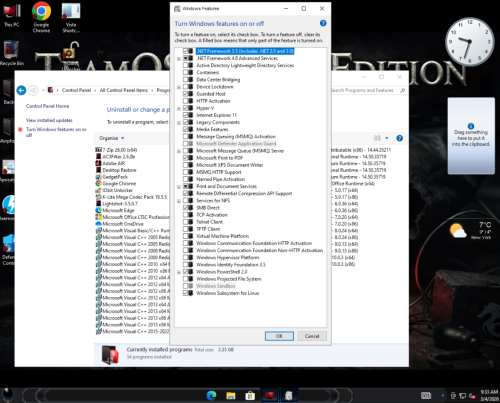500x403 pixels.
Task: Click the Search Programs and Features field
Action: 364,90
